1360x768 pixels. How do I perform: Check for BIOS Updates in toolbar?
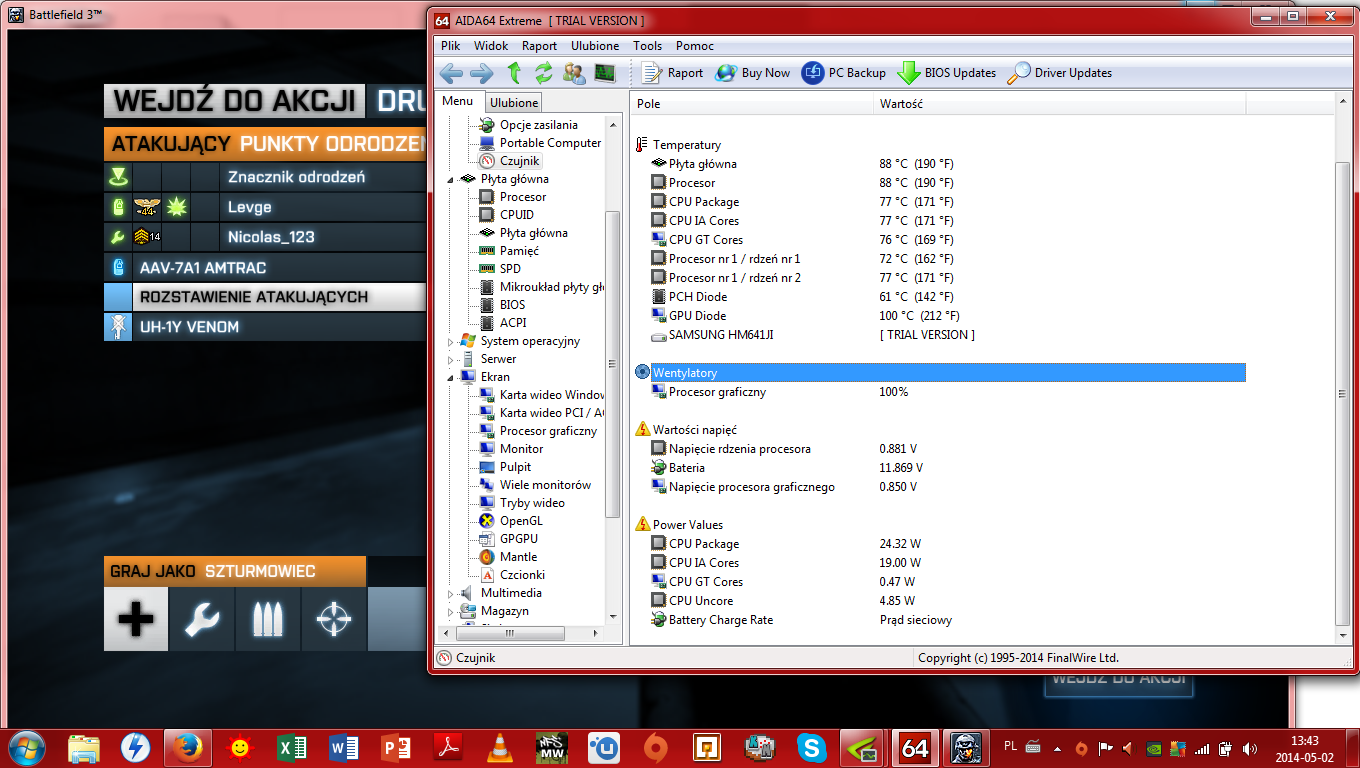click(x=947, y=73)
